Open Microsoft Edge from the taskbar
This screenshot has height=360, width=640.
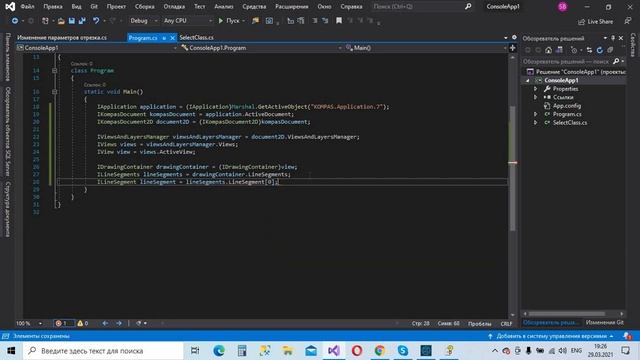[219, 351]
